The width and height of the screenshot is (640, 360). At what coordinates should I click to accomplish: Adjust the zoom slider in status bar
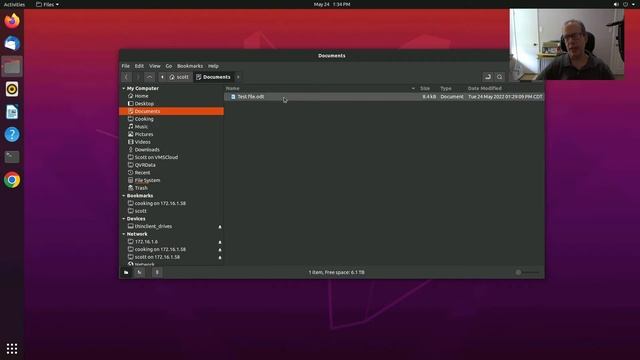[x=527, y=272]
